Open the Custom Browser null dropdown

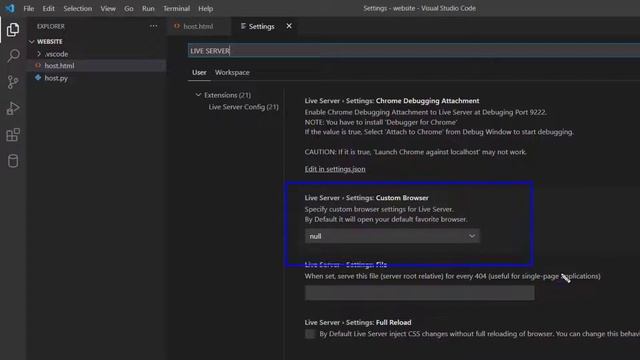392,236
